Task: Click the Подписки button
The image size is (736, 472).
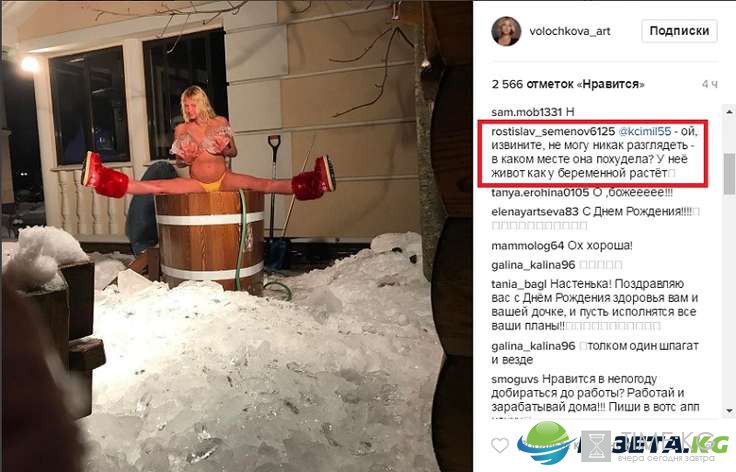Action: point(679,31)
